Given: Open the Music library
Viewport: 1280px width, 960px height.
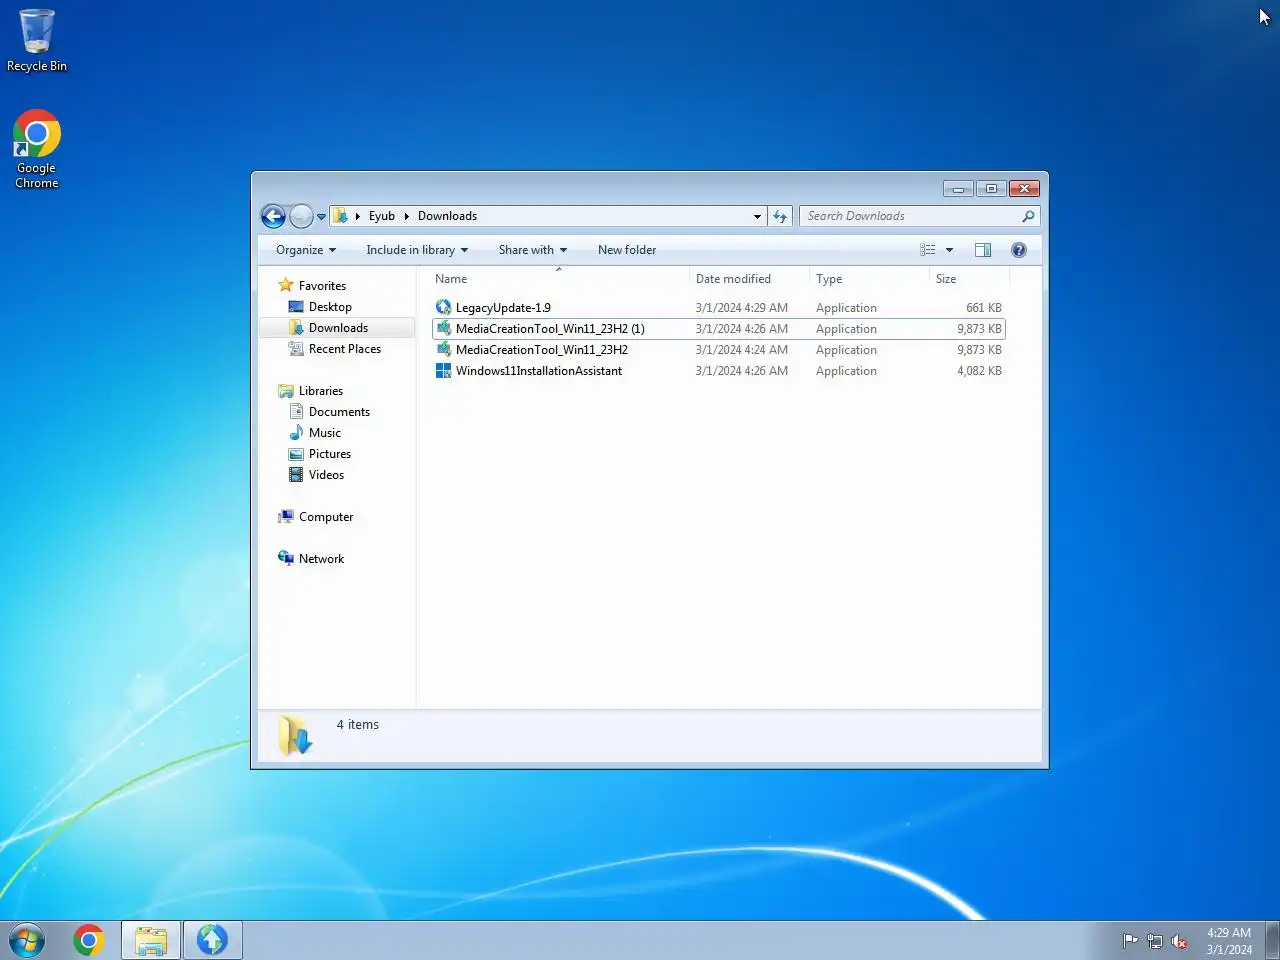Looking at the screenshot, I should tap(325, 433).
